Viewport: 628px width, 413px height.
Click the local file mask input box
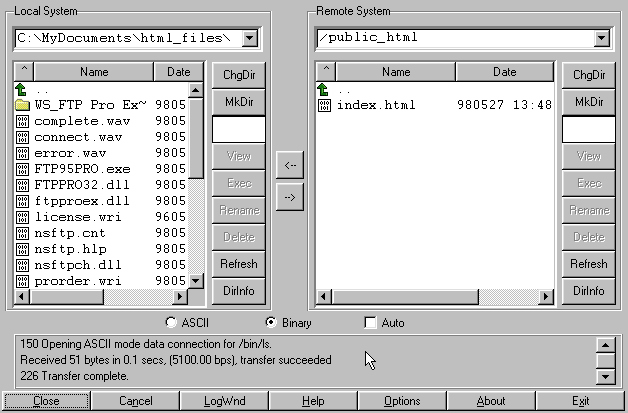pos(239,129)
